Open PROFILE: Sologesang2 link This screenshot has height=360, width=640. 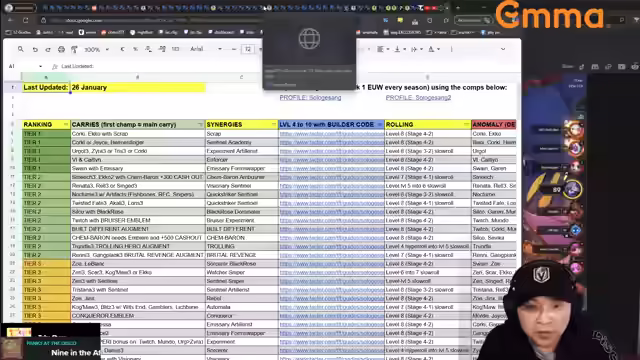pos(418,98)
